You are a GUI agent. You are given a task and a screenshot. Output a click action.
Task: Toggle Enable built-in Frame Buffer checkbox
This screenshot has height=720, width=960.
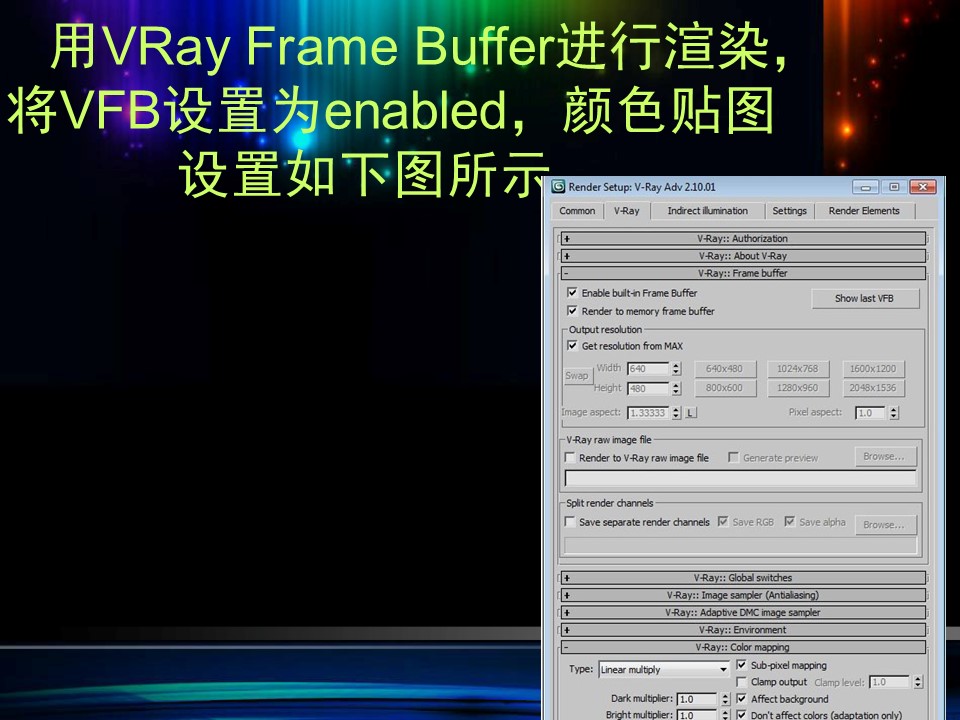pos(572,293)
